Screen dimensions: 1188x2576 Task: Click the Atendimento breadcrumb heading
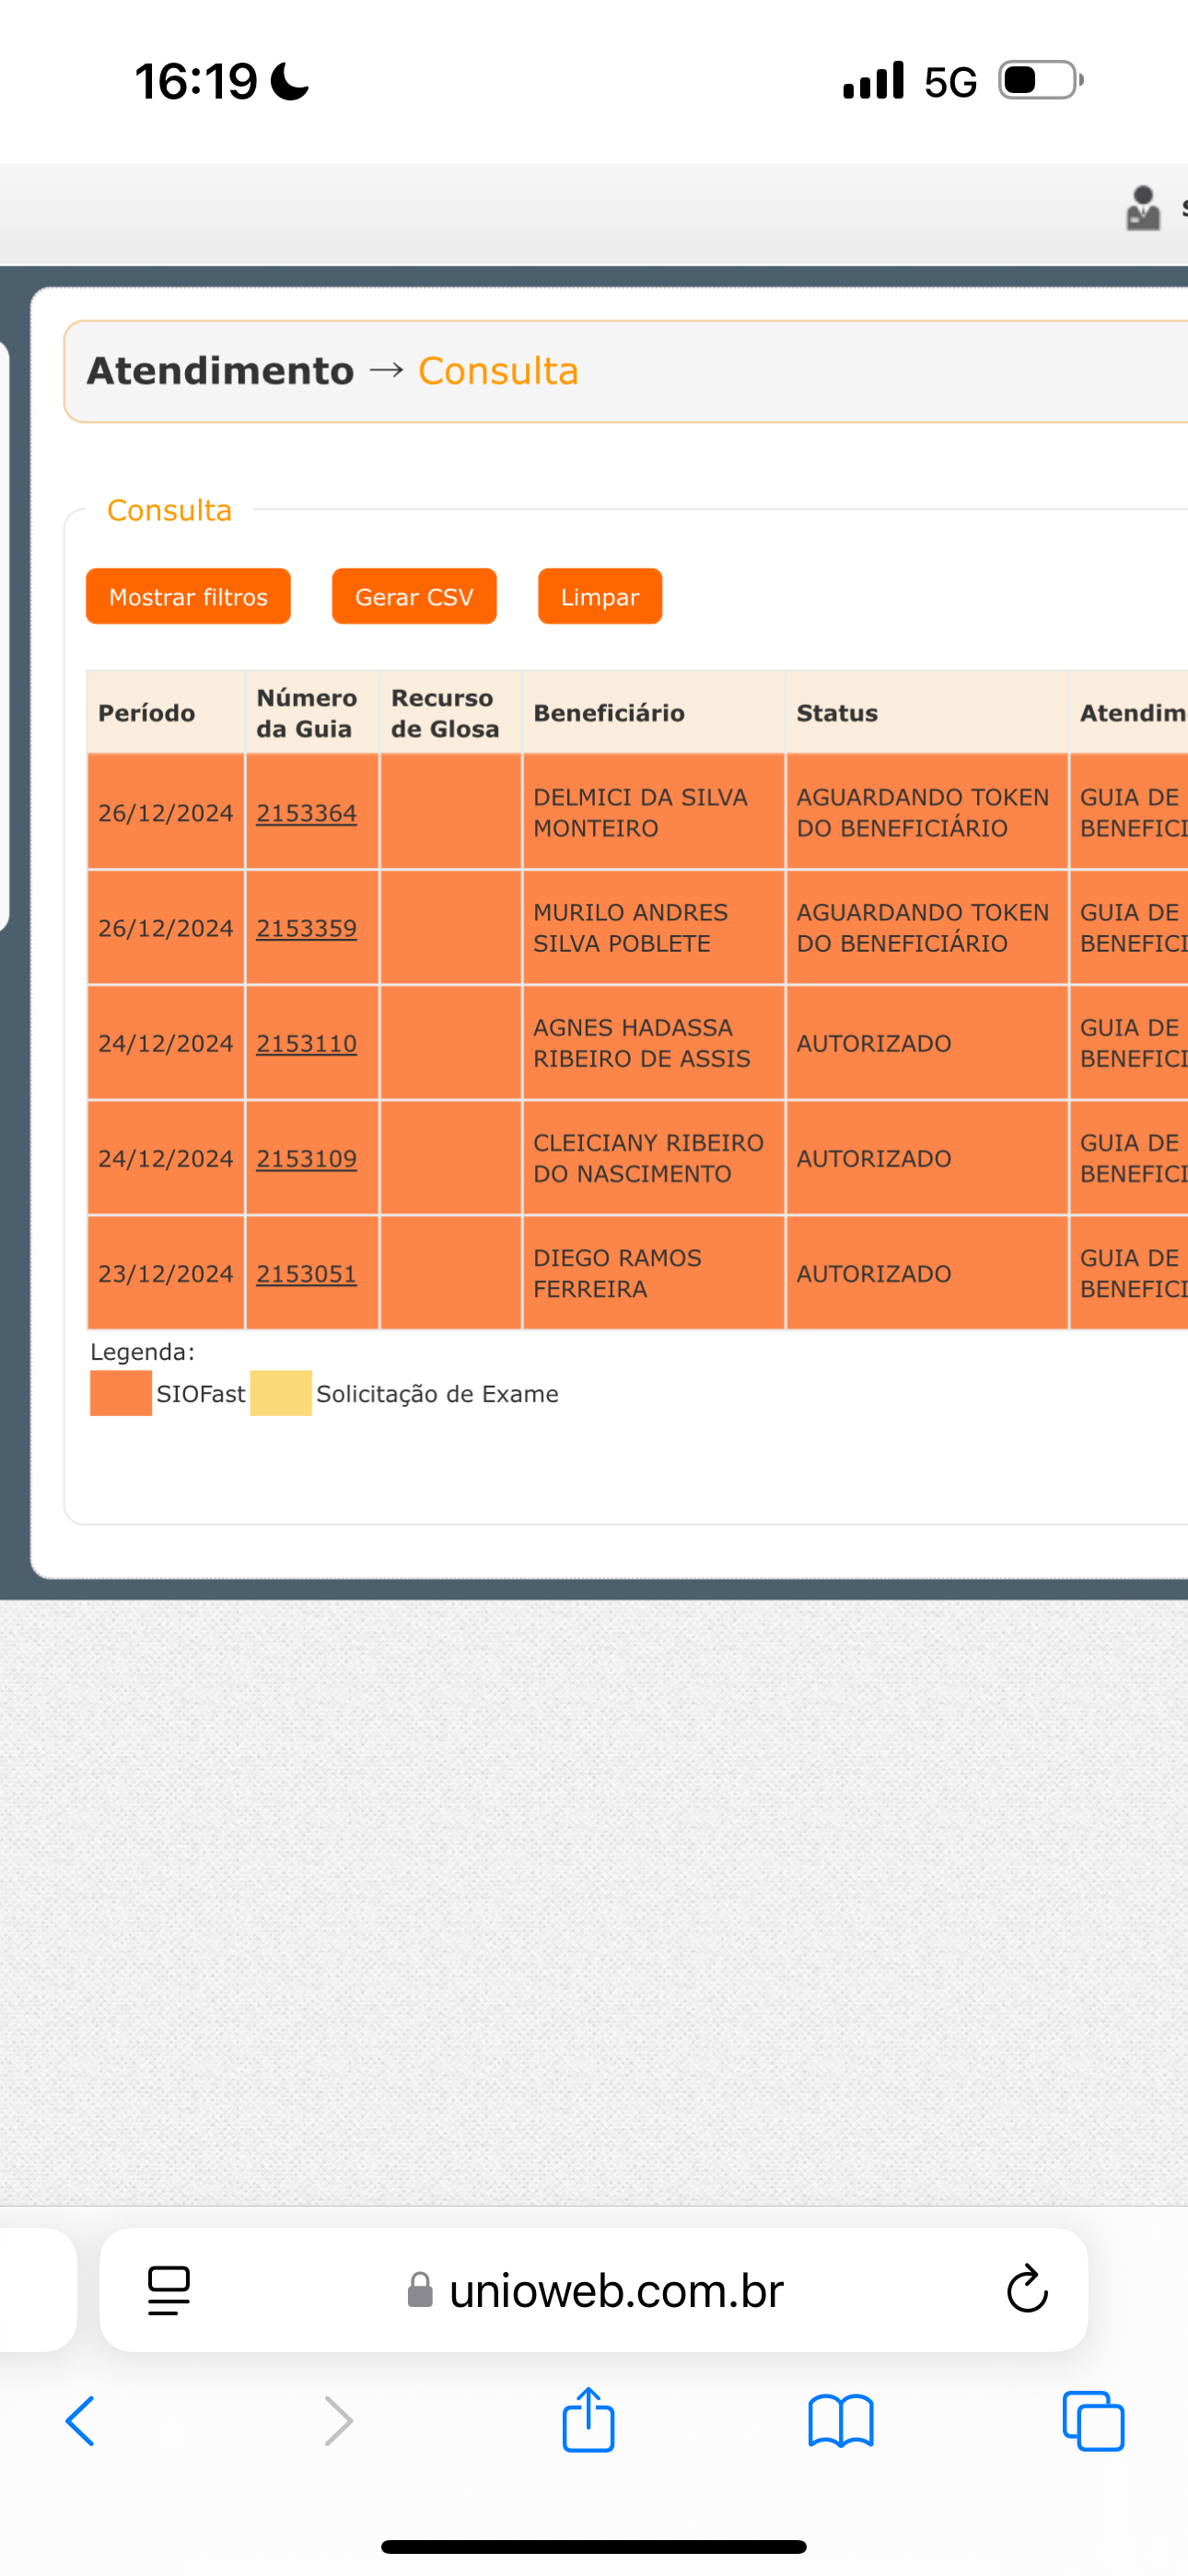click(220, 371)
